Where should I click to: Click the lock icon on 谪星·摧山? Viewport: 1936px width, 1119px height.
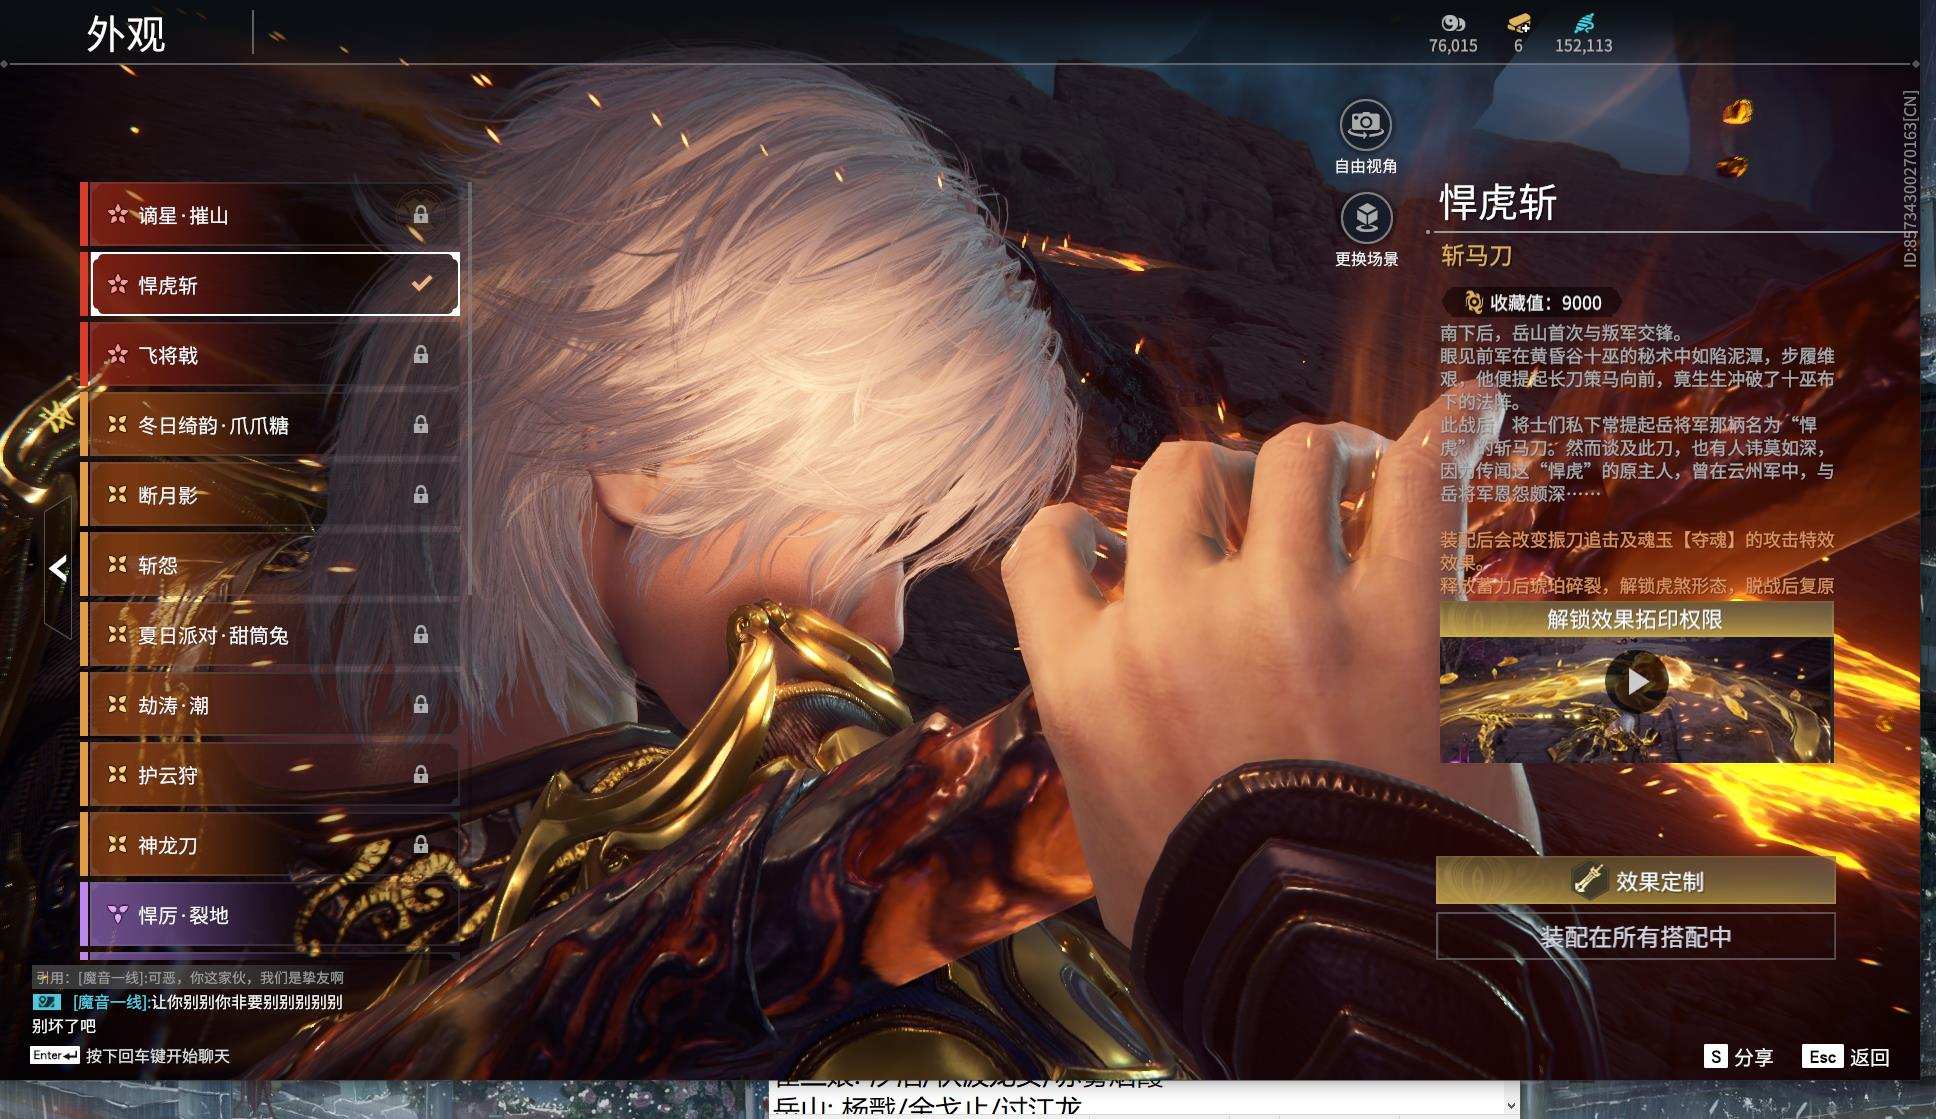pyautogui.click(x=421, y=215)
